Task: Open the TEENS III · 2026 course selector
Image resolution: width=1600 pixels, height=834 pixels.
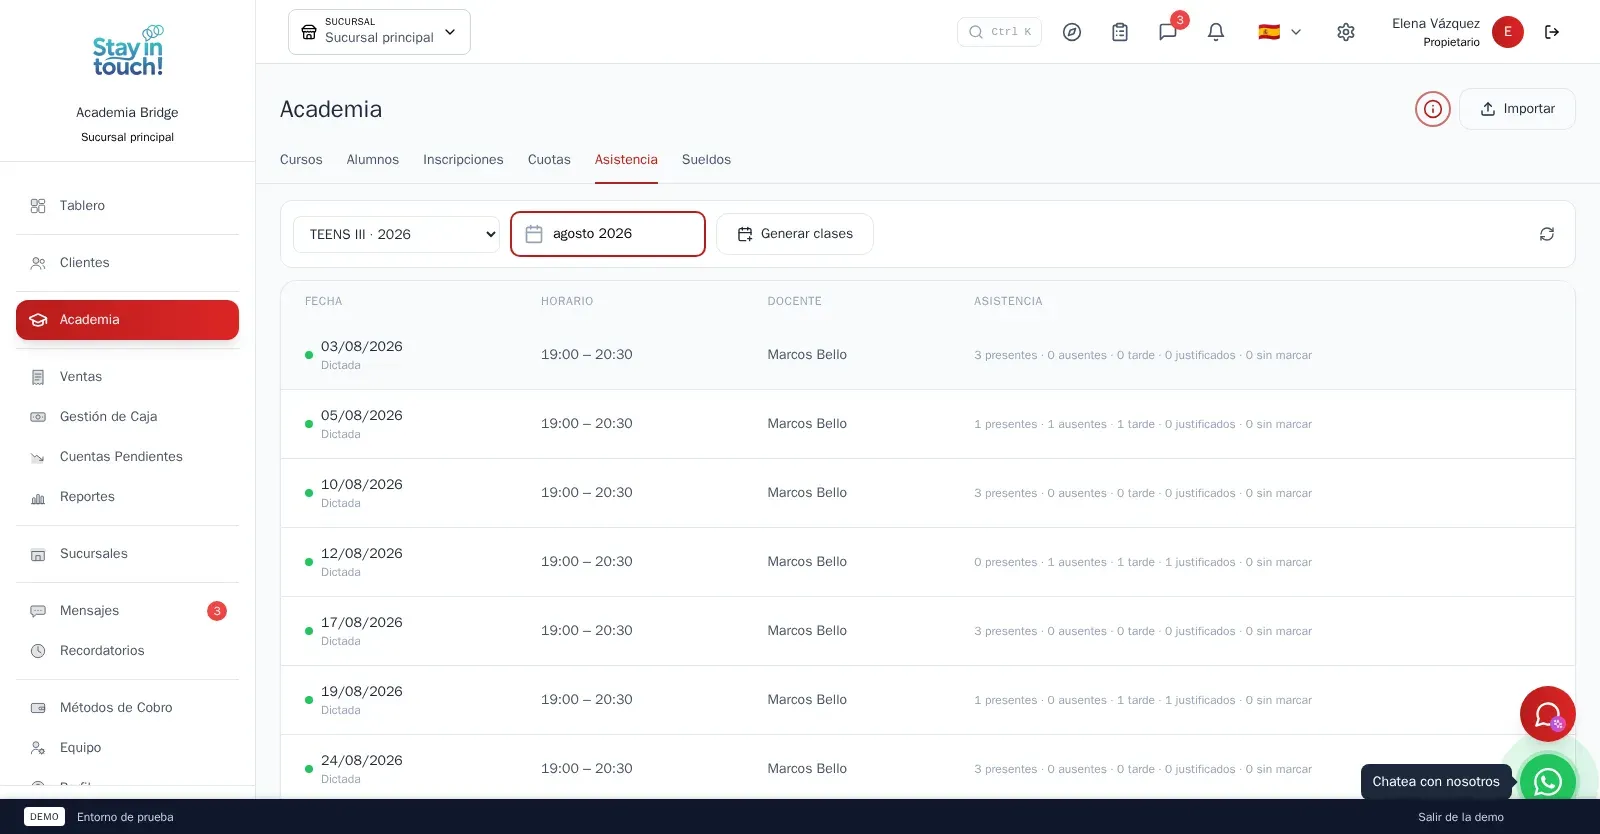Action: [396, 234]
